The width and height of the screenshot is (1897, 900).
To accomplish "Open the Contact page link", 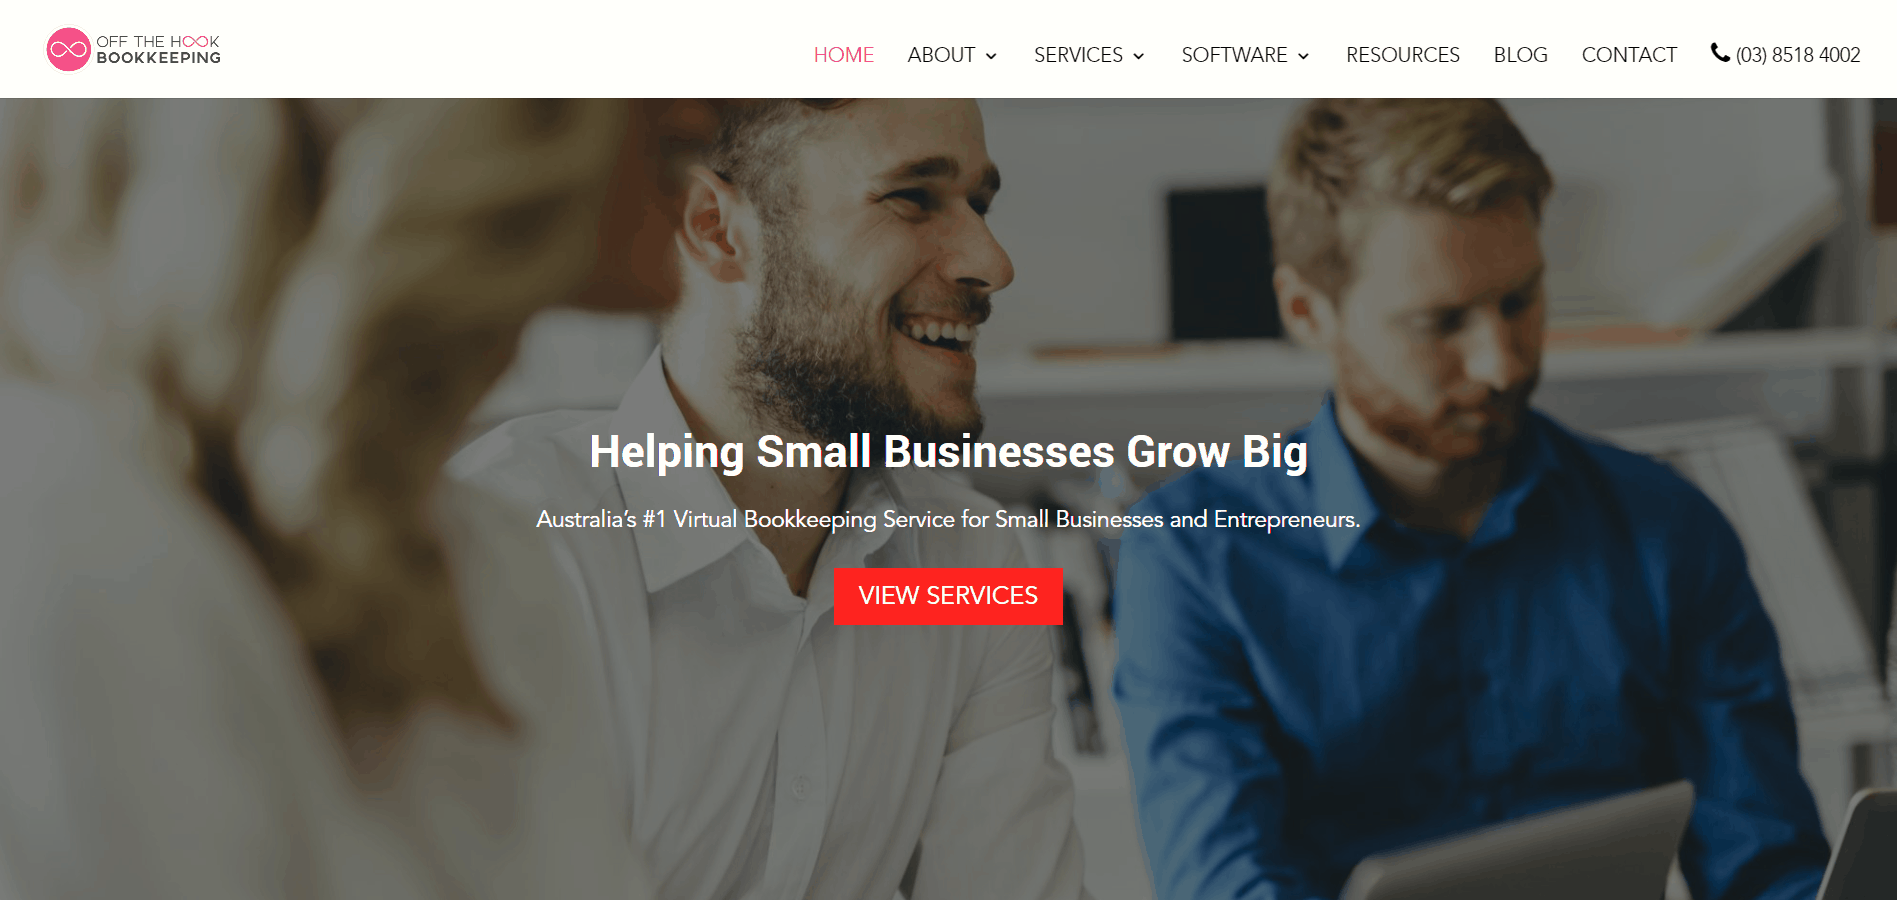I will tap(1629, 55).
